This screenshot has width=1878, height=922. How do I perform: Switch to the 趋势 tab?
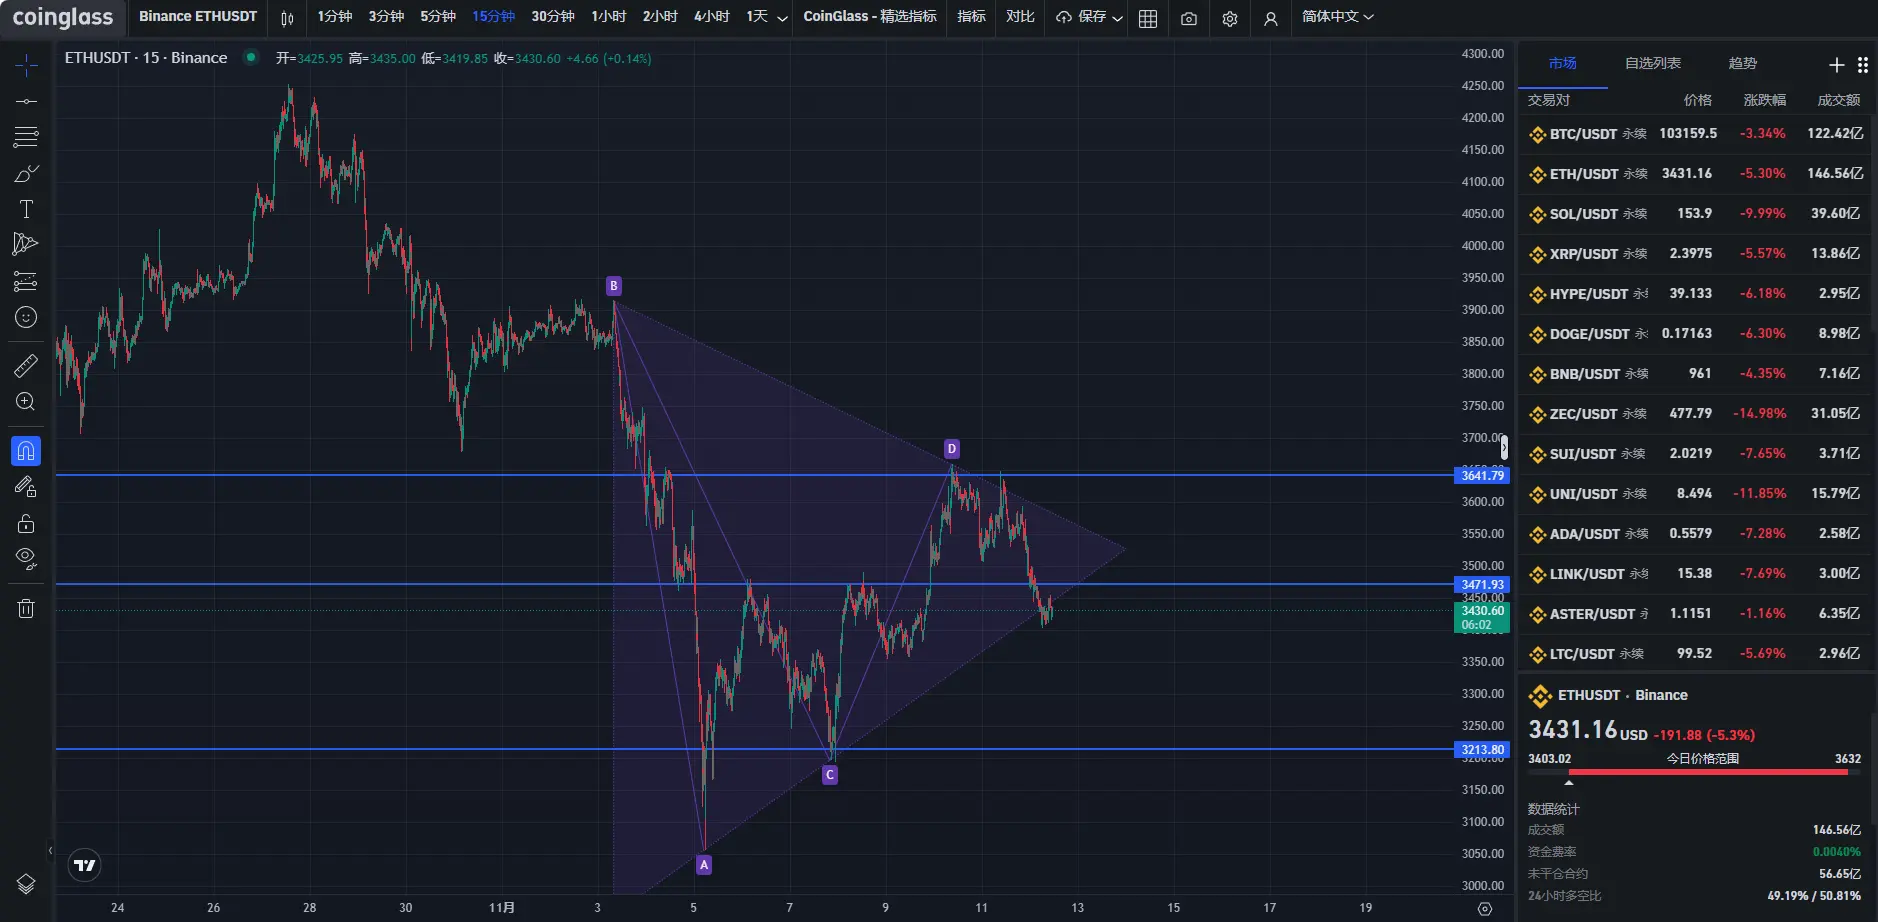pos(1743,63)
